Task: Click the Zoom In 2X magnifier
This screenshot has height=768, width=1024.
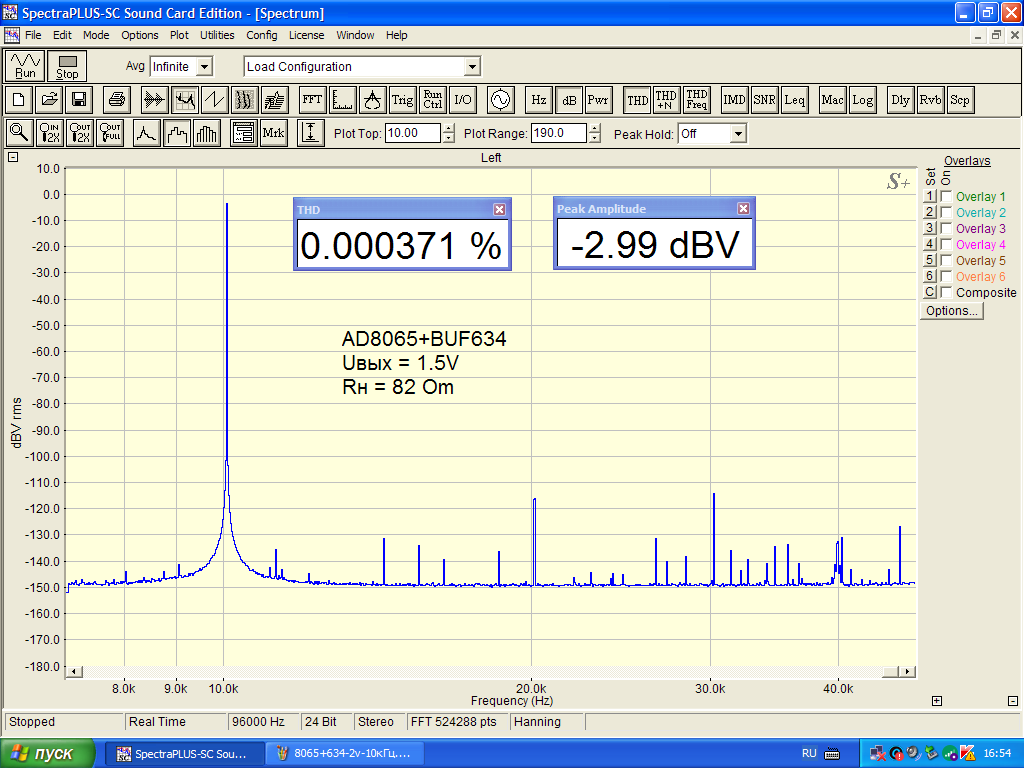Action: coord(49,133)
